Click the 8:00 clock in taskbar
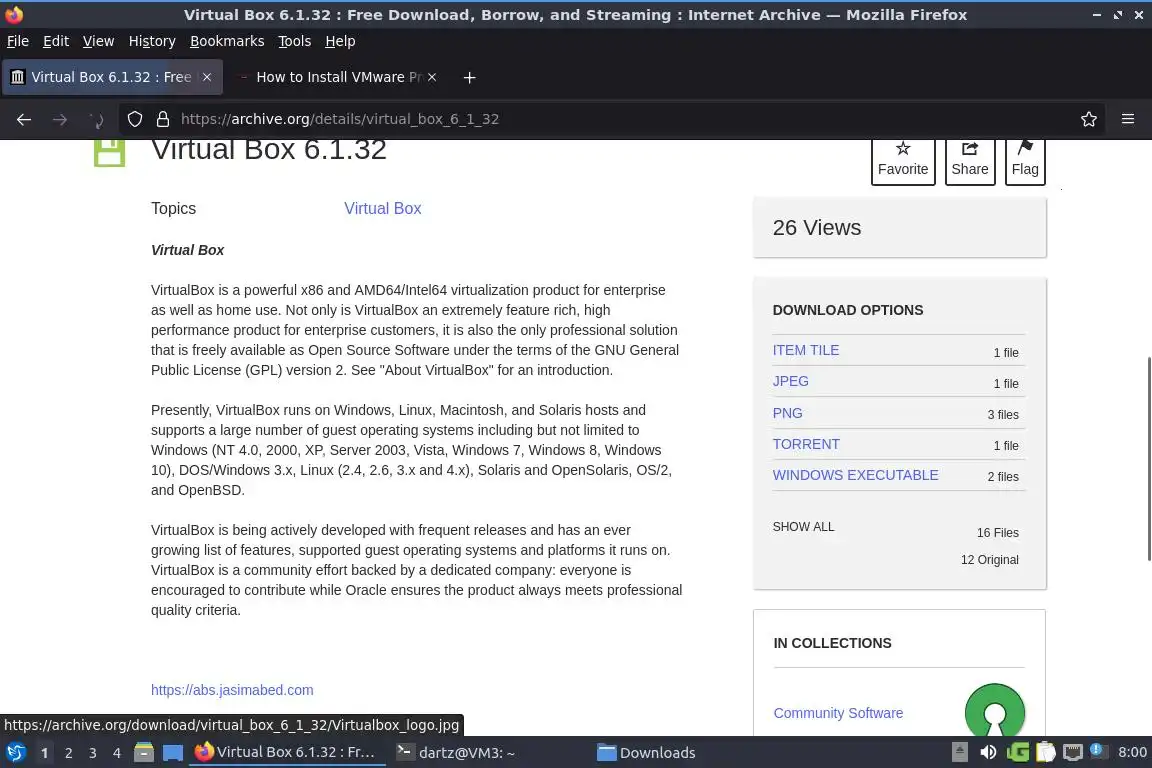The height and width of the screenshot is (768, 1152). pyautogui.click(x=1132, y=752)
